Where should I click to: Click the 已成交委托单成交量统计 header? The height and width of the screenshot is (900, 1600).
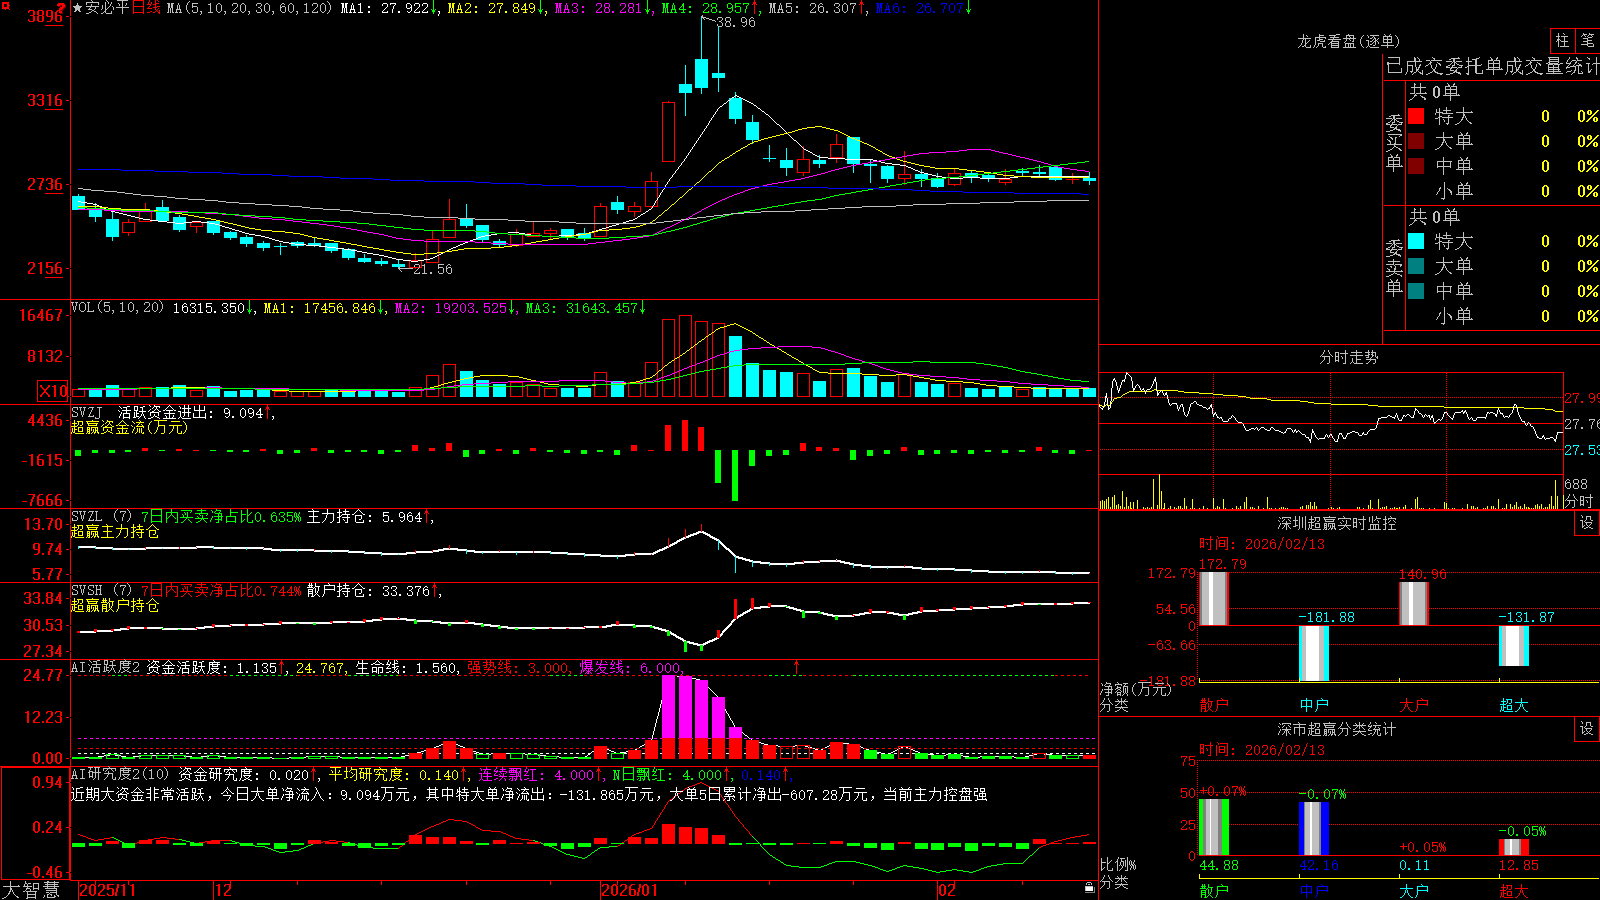pos(1492,66)
